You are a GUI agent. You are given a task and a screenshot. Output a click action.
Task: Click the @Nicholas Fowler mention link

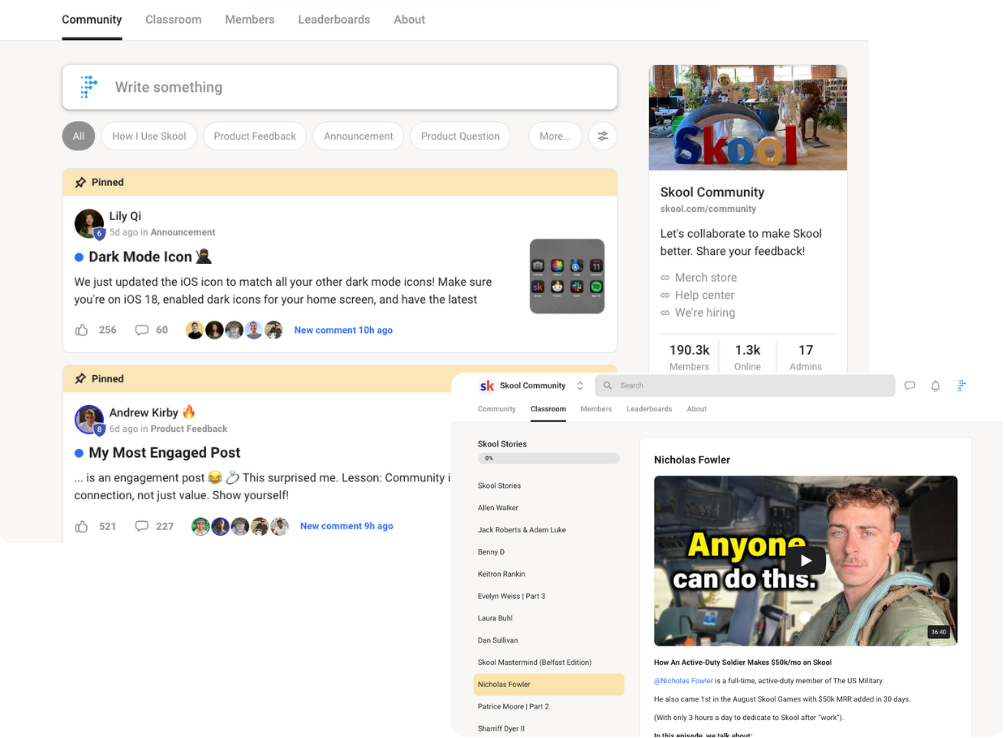(683, 681)
